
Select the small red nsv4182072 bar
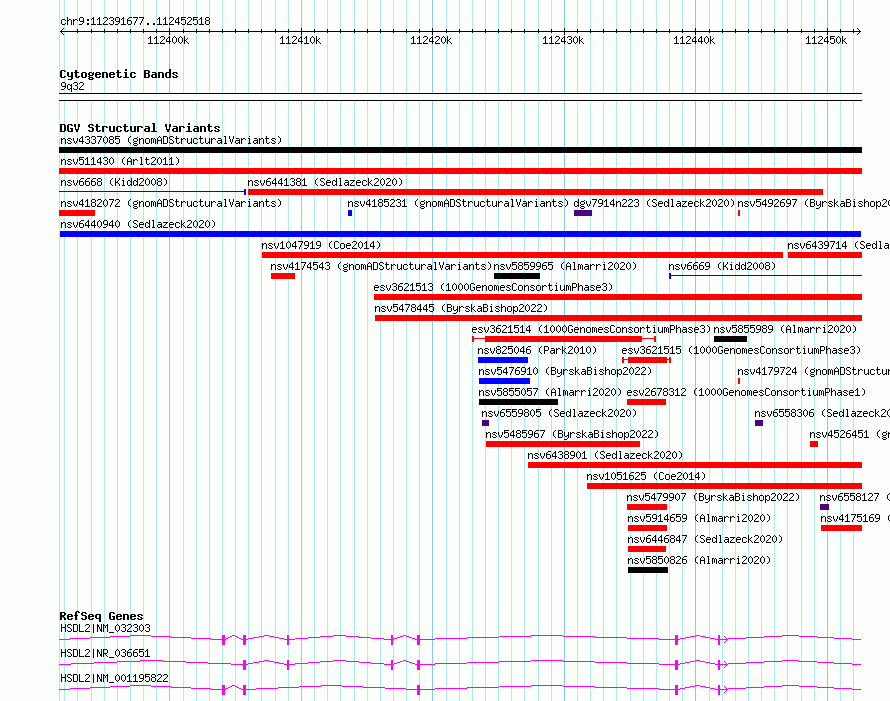(77, 213)
